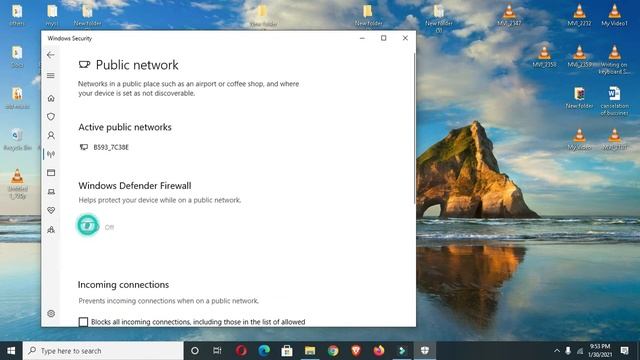Open Microsoft Store from the taskbar
The image size is (640, 360).
pyautogui.click(x=287, y=351)
